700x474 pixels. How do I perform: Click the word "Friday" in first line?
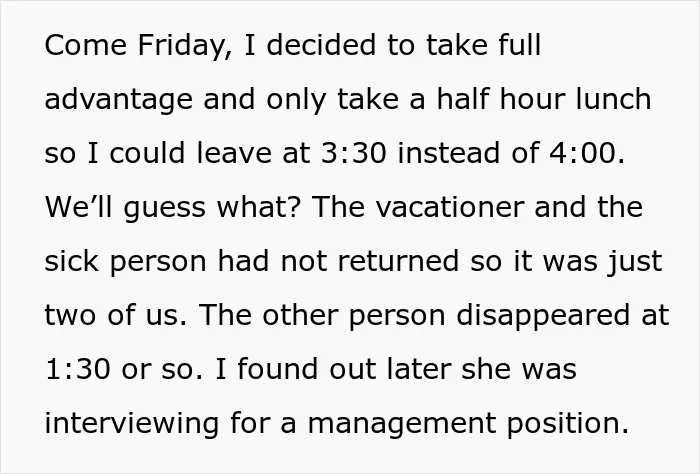(x=182, y=47)
